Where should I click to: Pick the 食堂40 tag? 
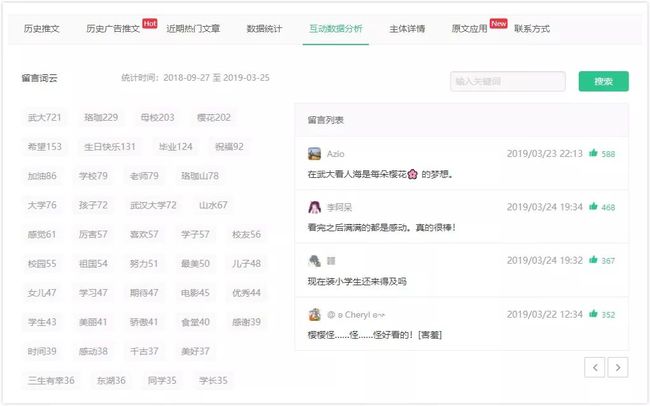195,322
